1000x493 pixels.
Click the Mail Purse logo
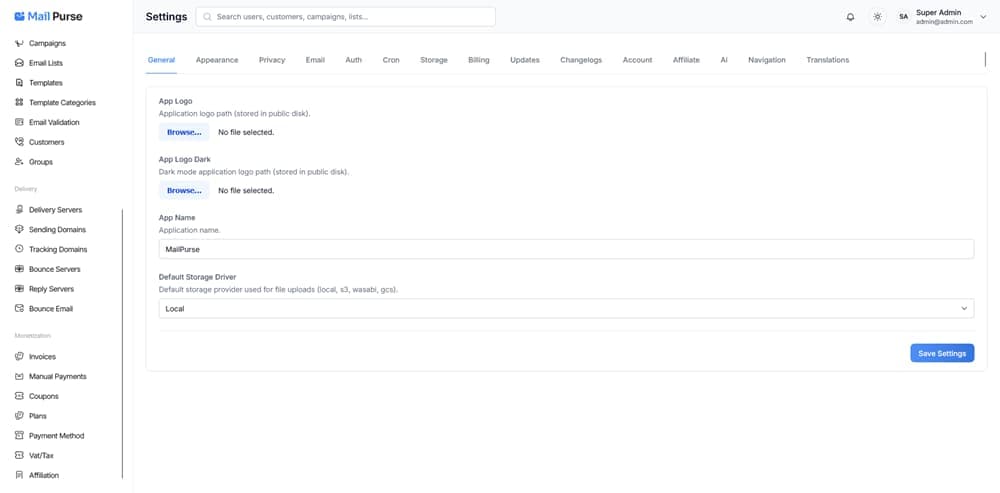48,16
